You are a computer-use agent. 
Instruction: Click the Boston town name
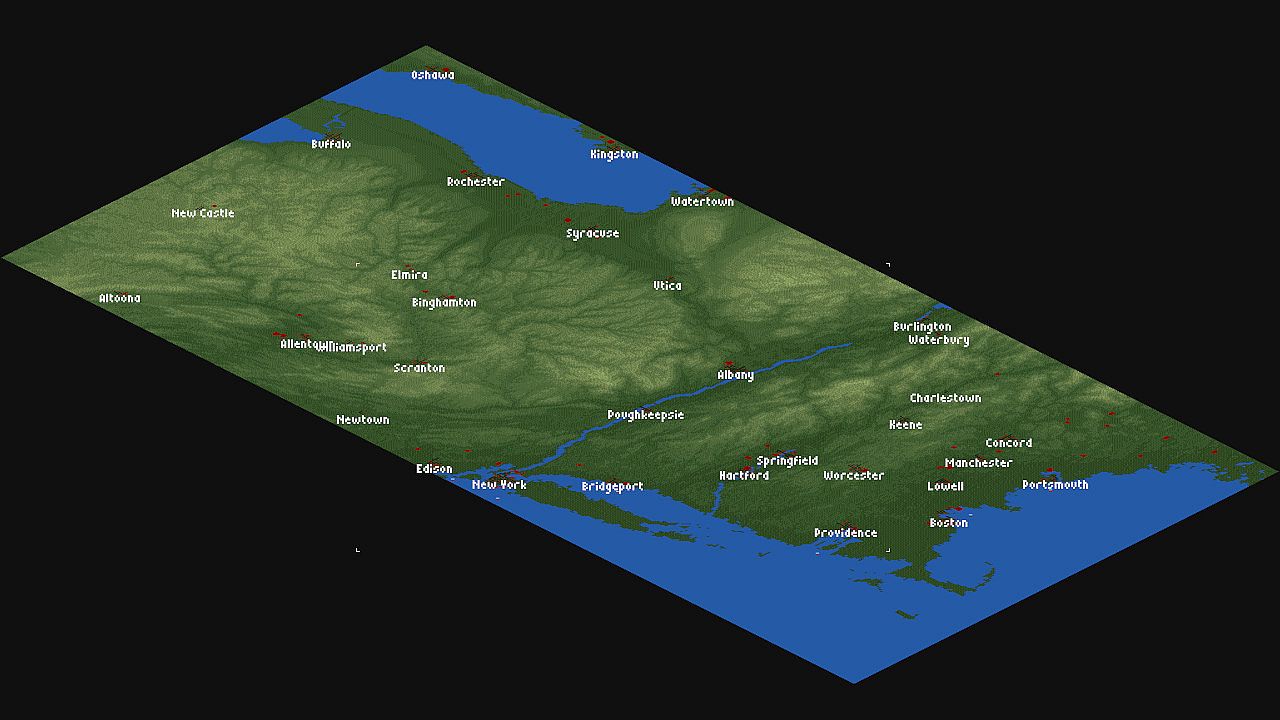pos(948,523)
